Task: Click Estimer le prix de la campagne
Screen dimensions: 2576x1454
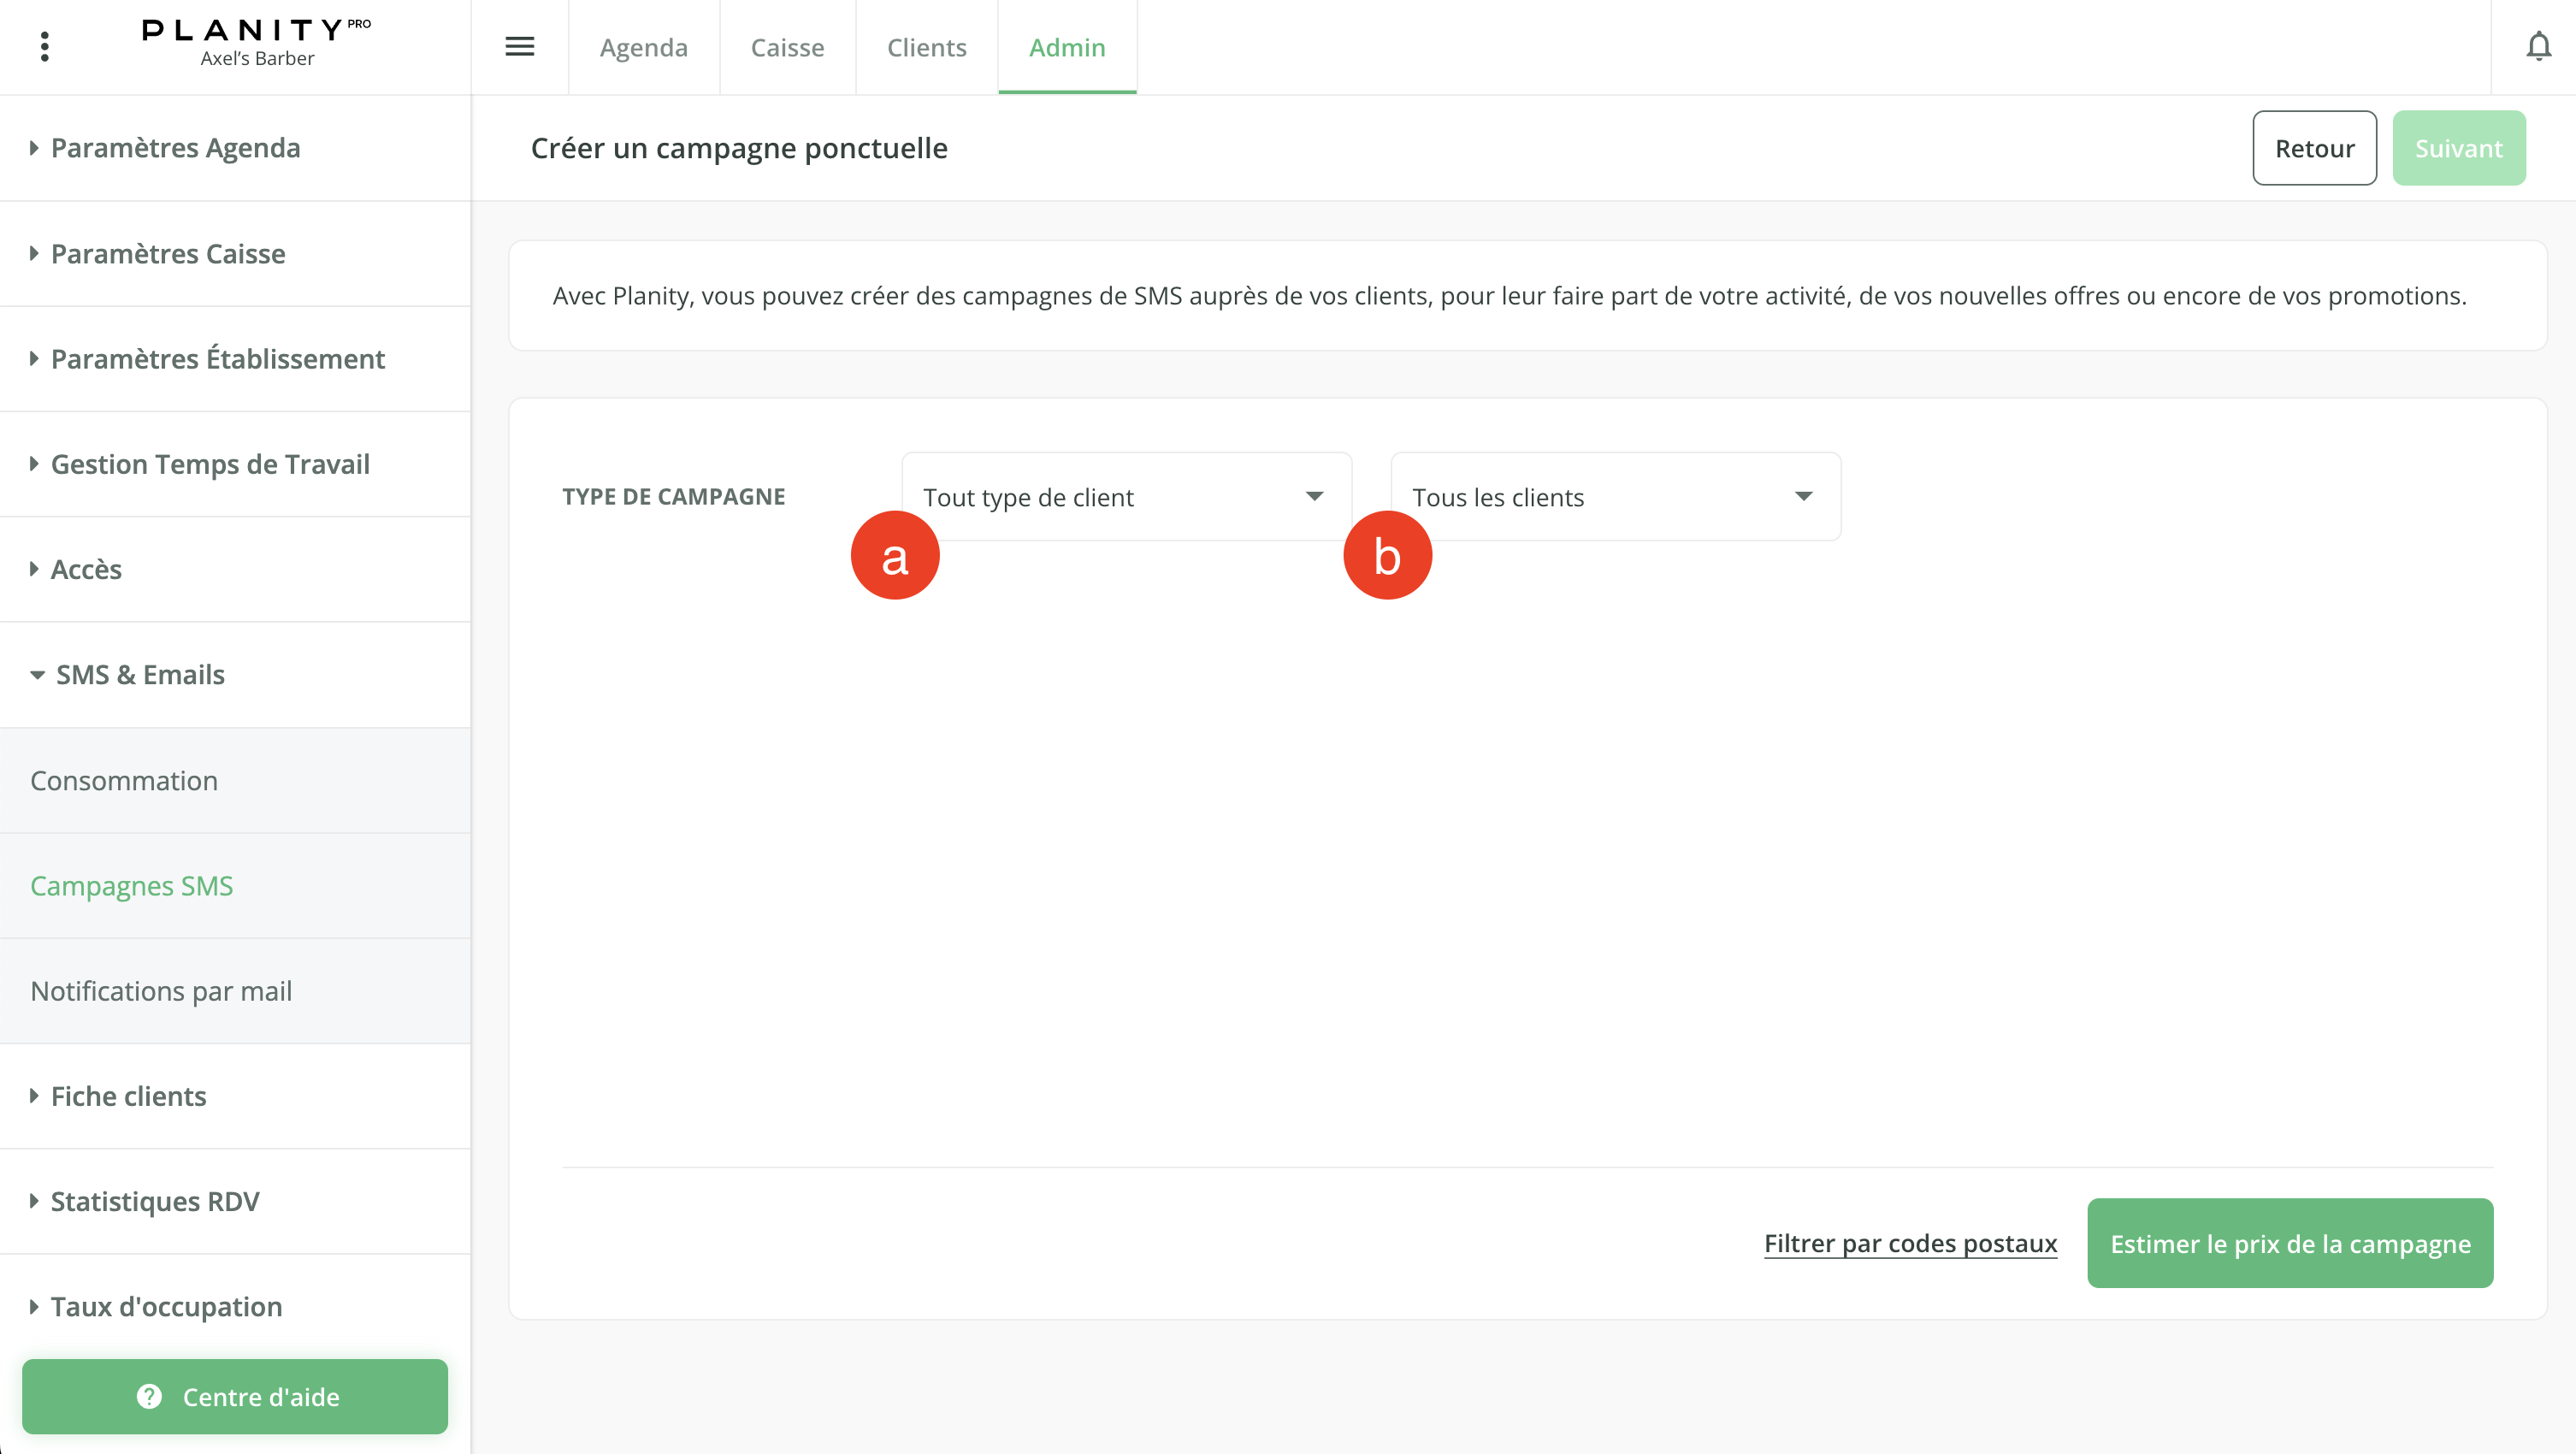Action: pyautogui.click(x=2289, y=1243)
